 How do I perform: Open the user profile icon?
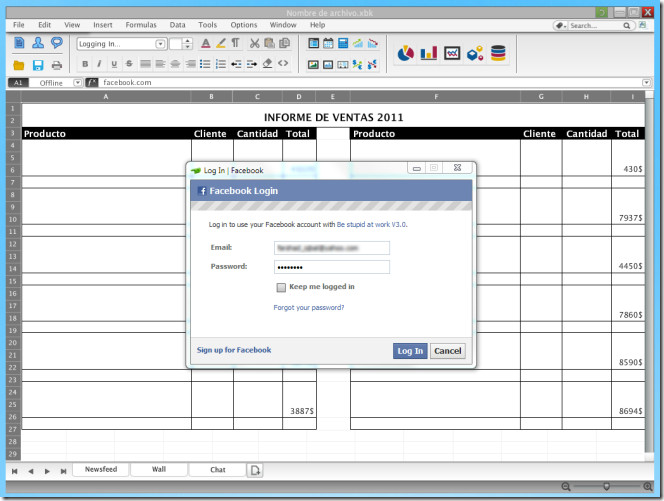[38, 43]
